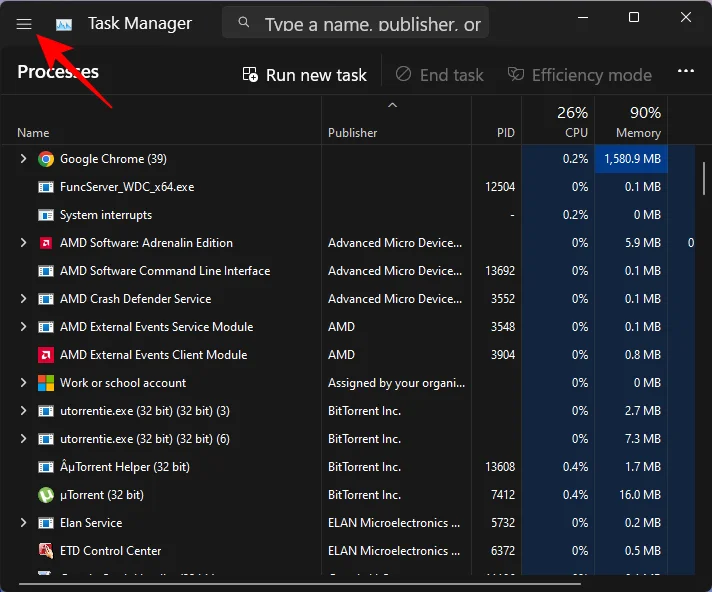712x592 pixels.
Task: Click FuncServer_WDC_x64.exe process icon
Action: [x=46, y=187]
